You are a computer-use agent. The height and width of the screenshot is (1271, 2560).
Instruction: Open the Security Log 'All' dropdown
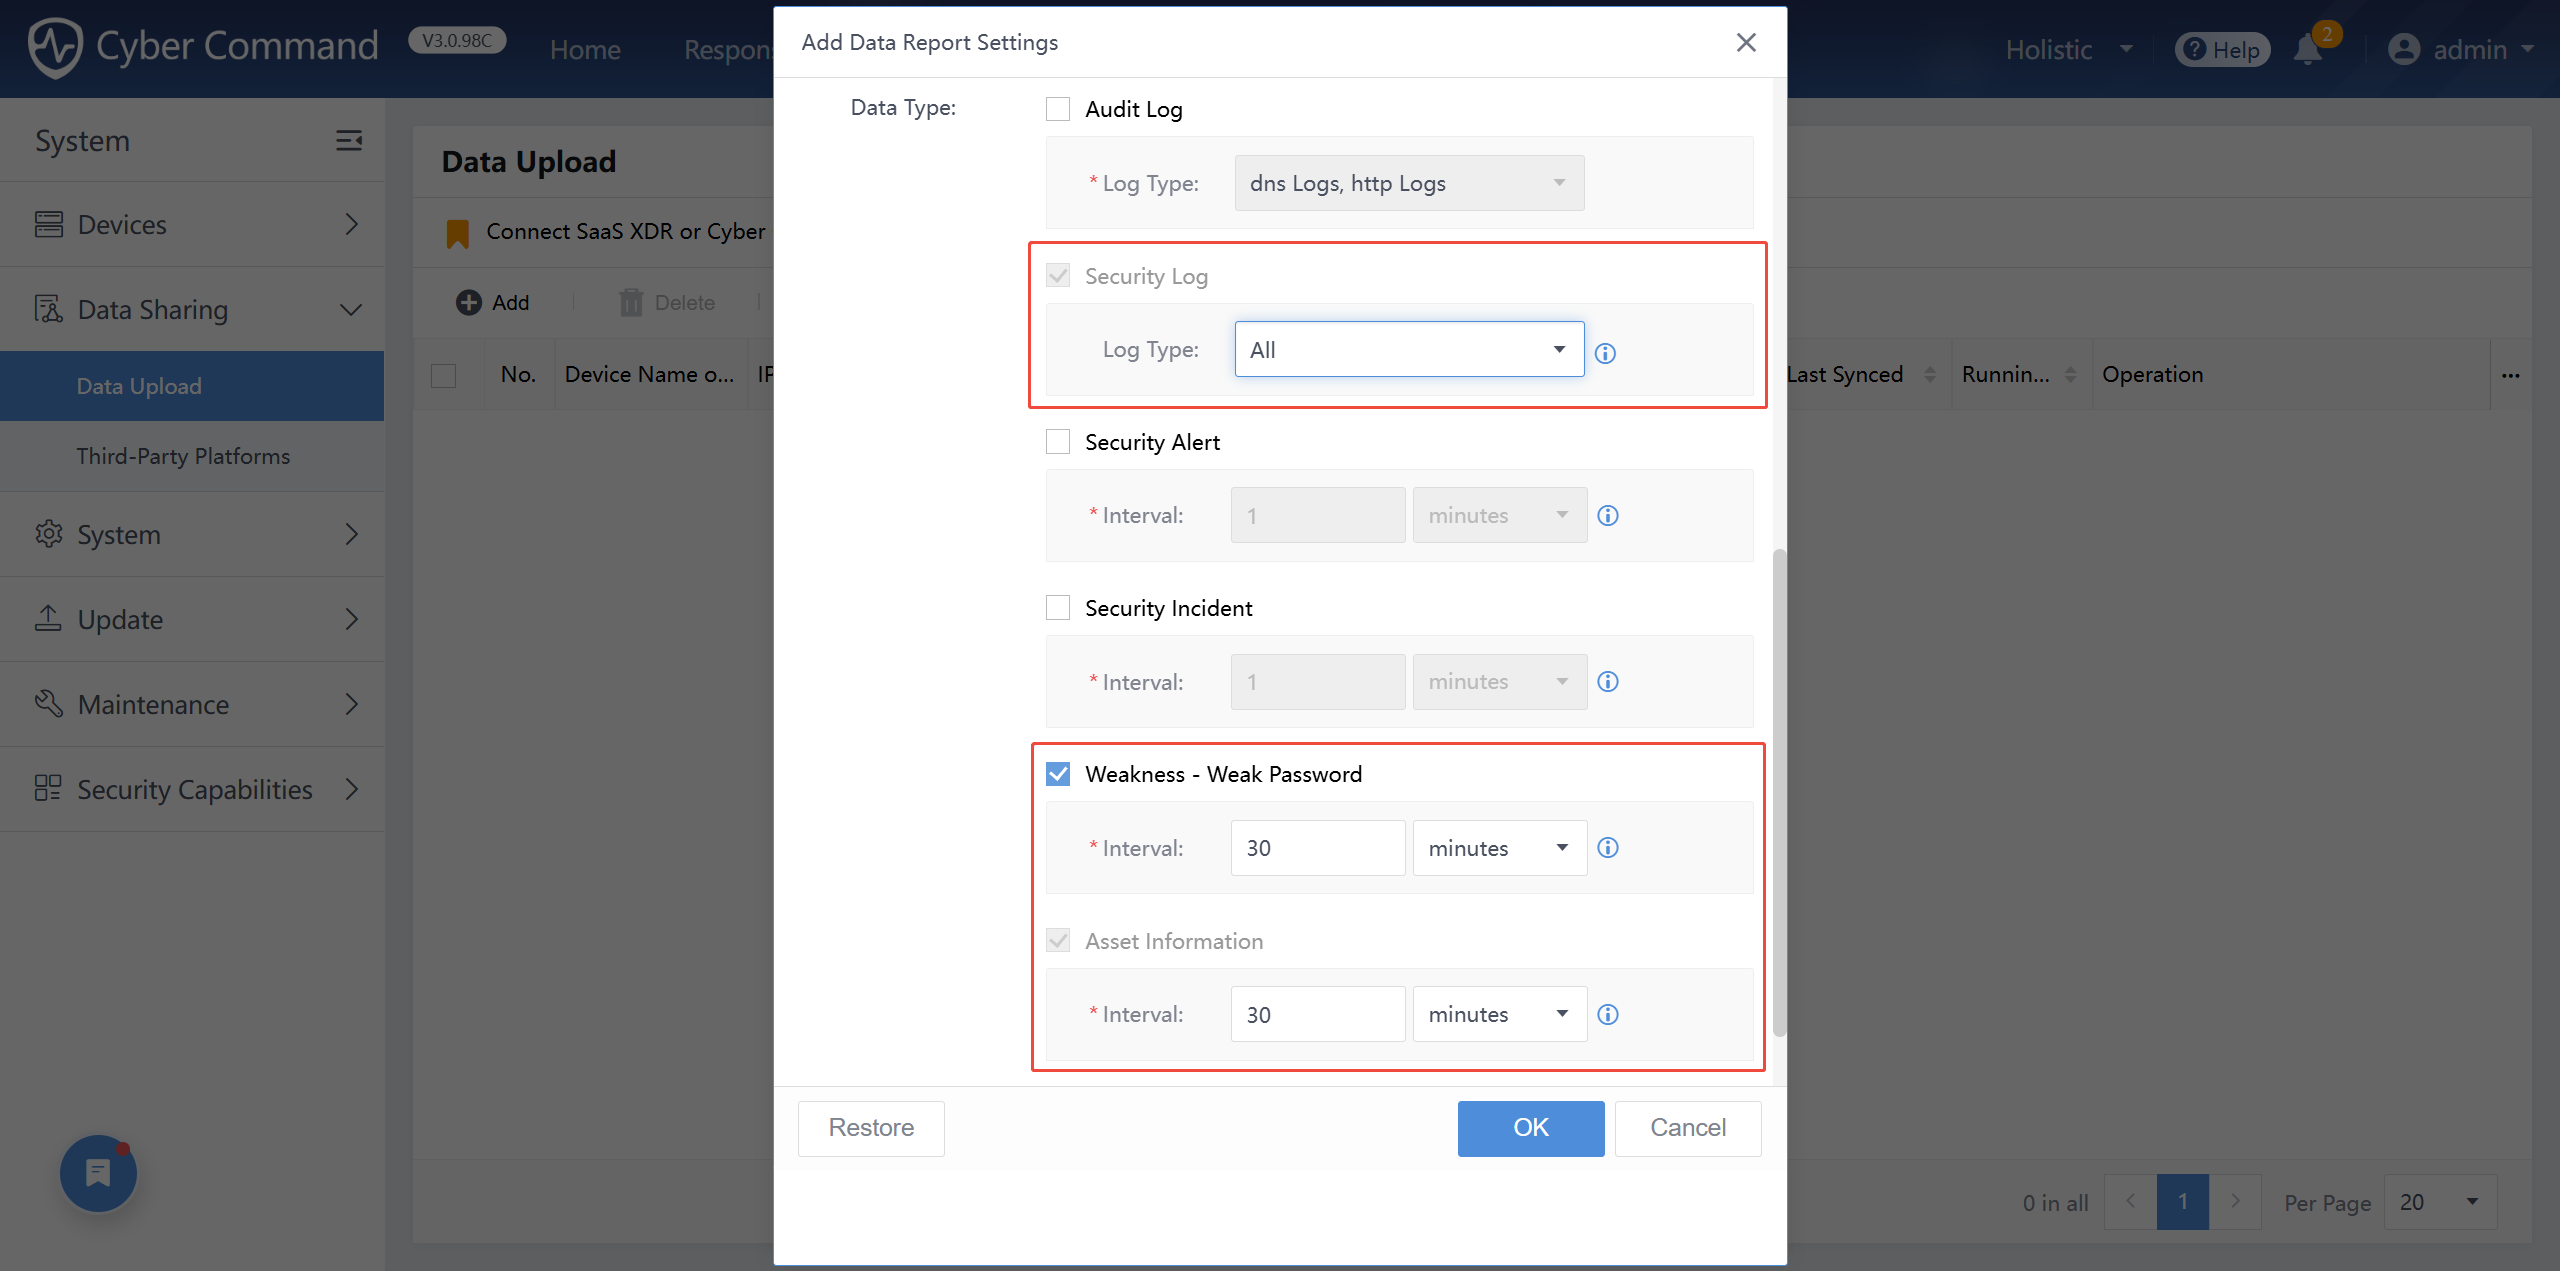(1407, 349)
